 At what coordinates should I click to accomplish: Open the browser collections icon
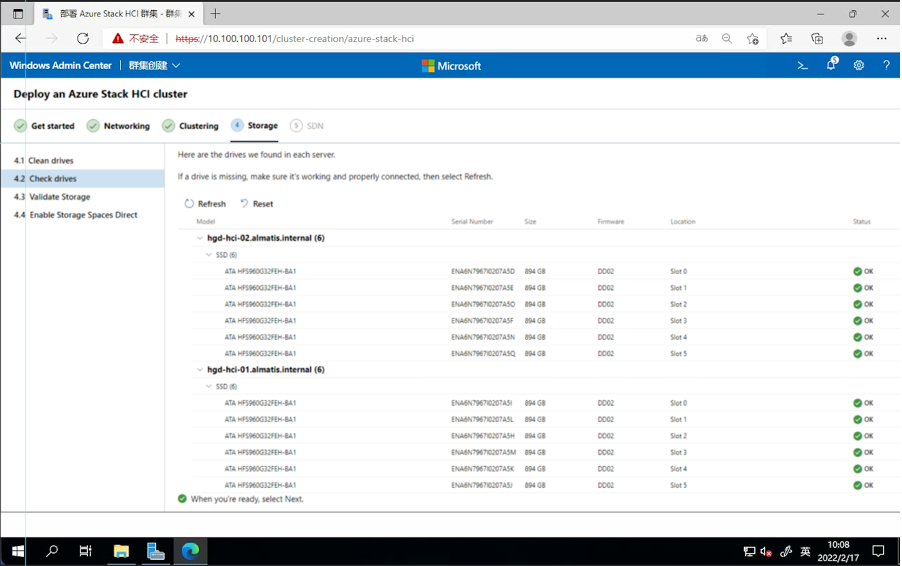pyautogui.click(x=817, y=39)
